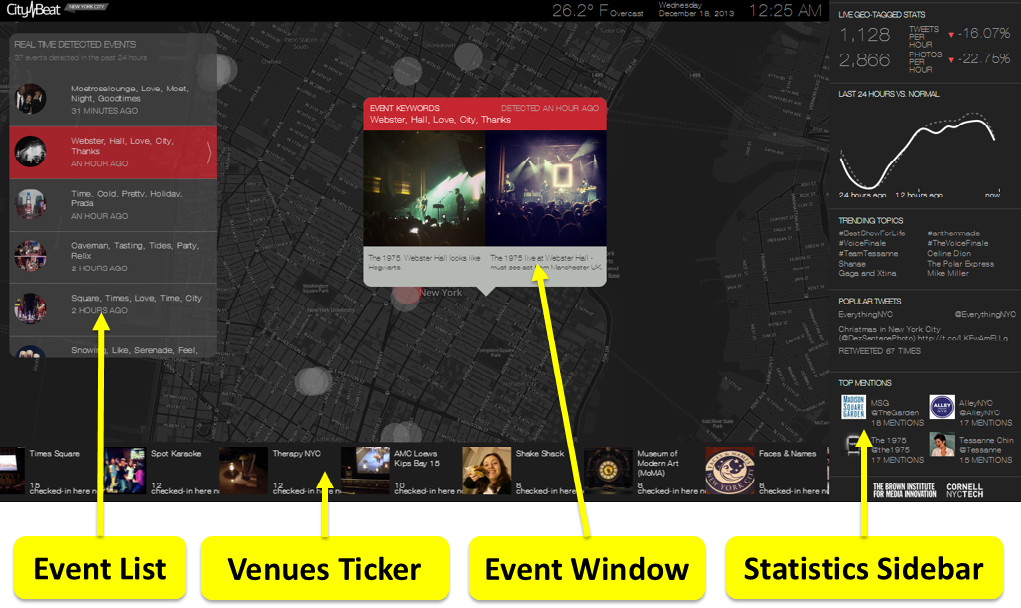Open the Caveman, Tasting, Tides event row
This screenshot has width=1021, height=608.
click(113, 257)
